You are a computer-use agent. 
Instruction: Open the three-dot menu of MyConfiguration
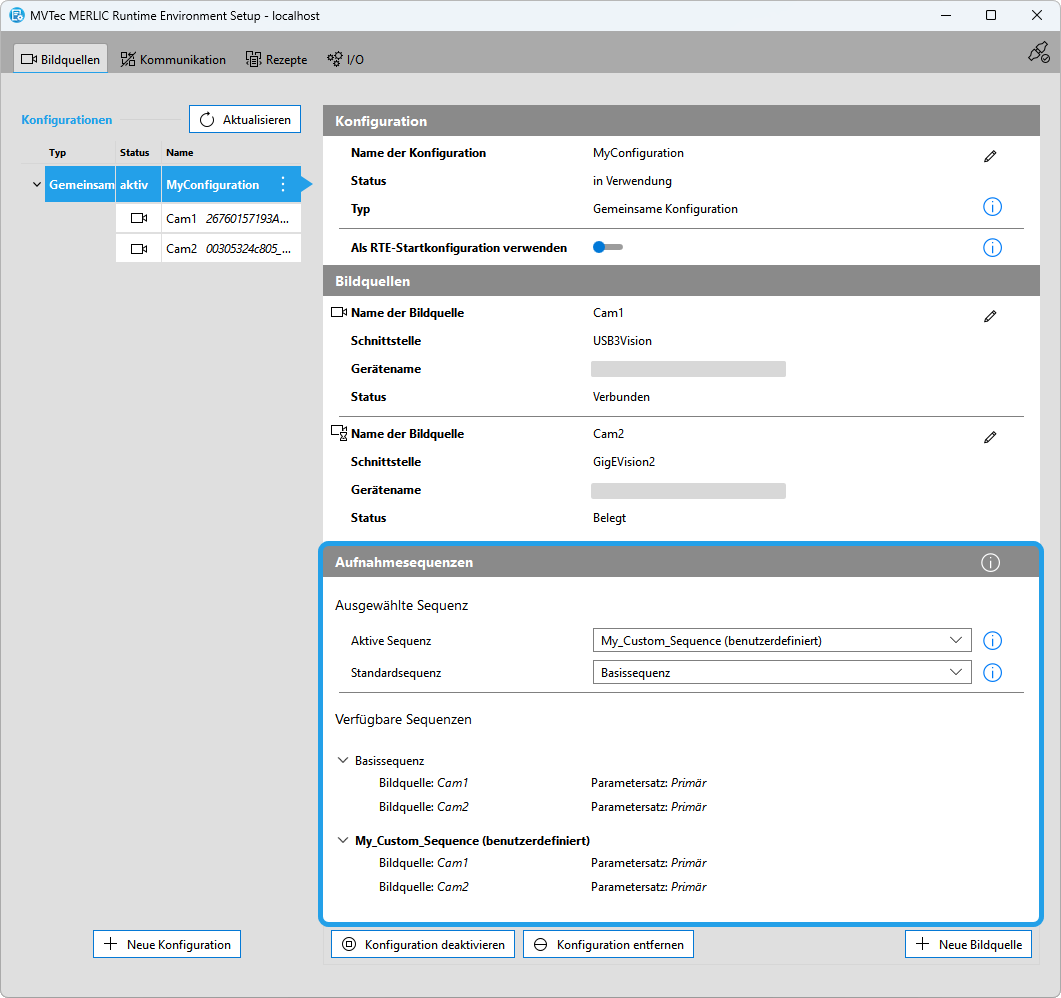click(283, 185)
